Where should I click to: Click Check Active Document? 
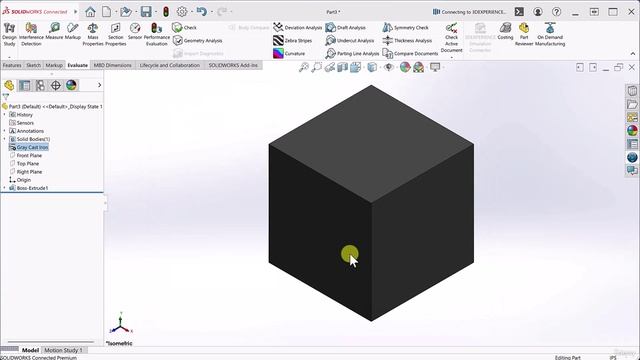pyautogui.click(x=451, y=38)
